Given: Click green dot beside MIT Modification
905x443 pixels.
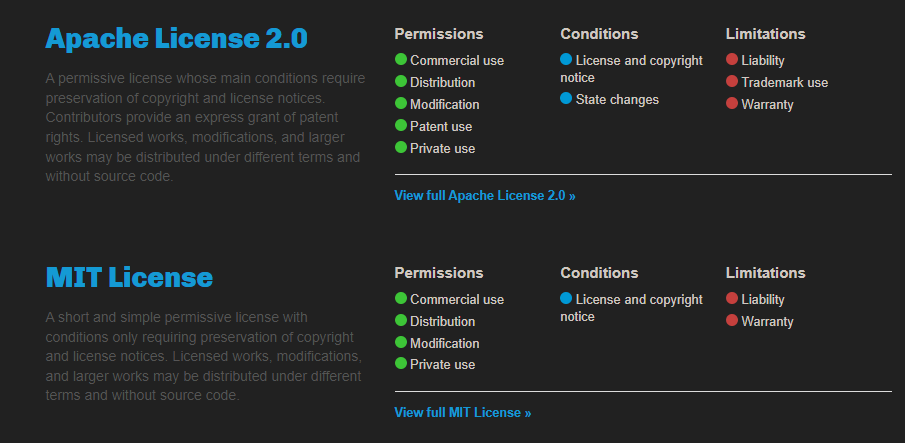Looking at the screenshot, I should point(401,343).
